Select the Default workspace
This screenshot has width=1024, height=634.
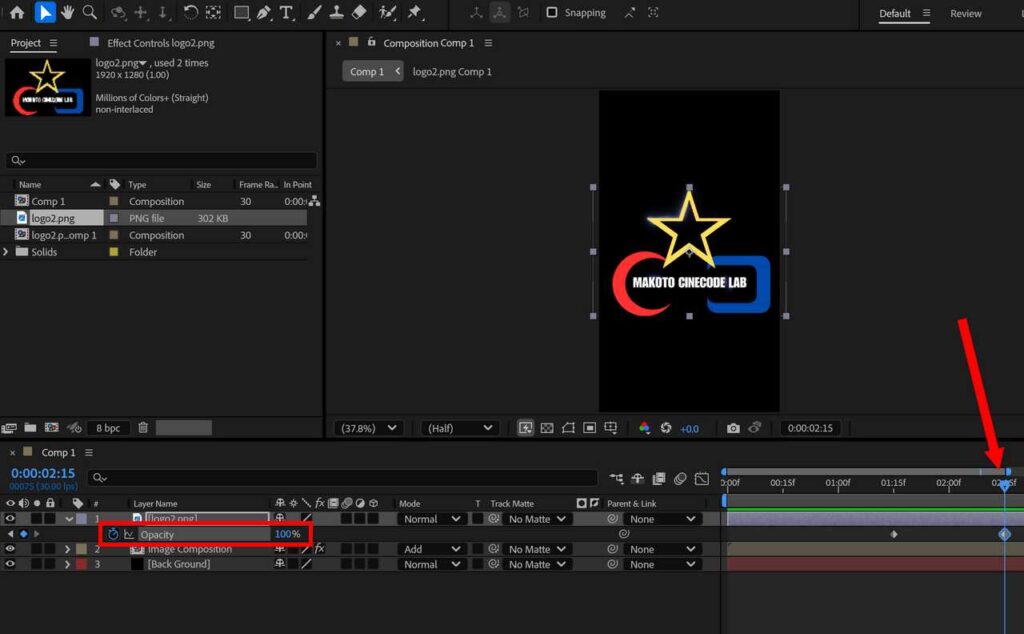(x=895, y=13)
